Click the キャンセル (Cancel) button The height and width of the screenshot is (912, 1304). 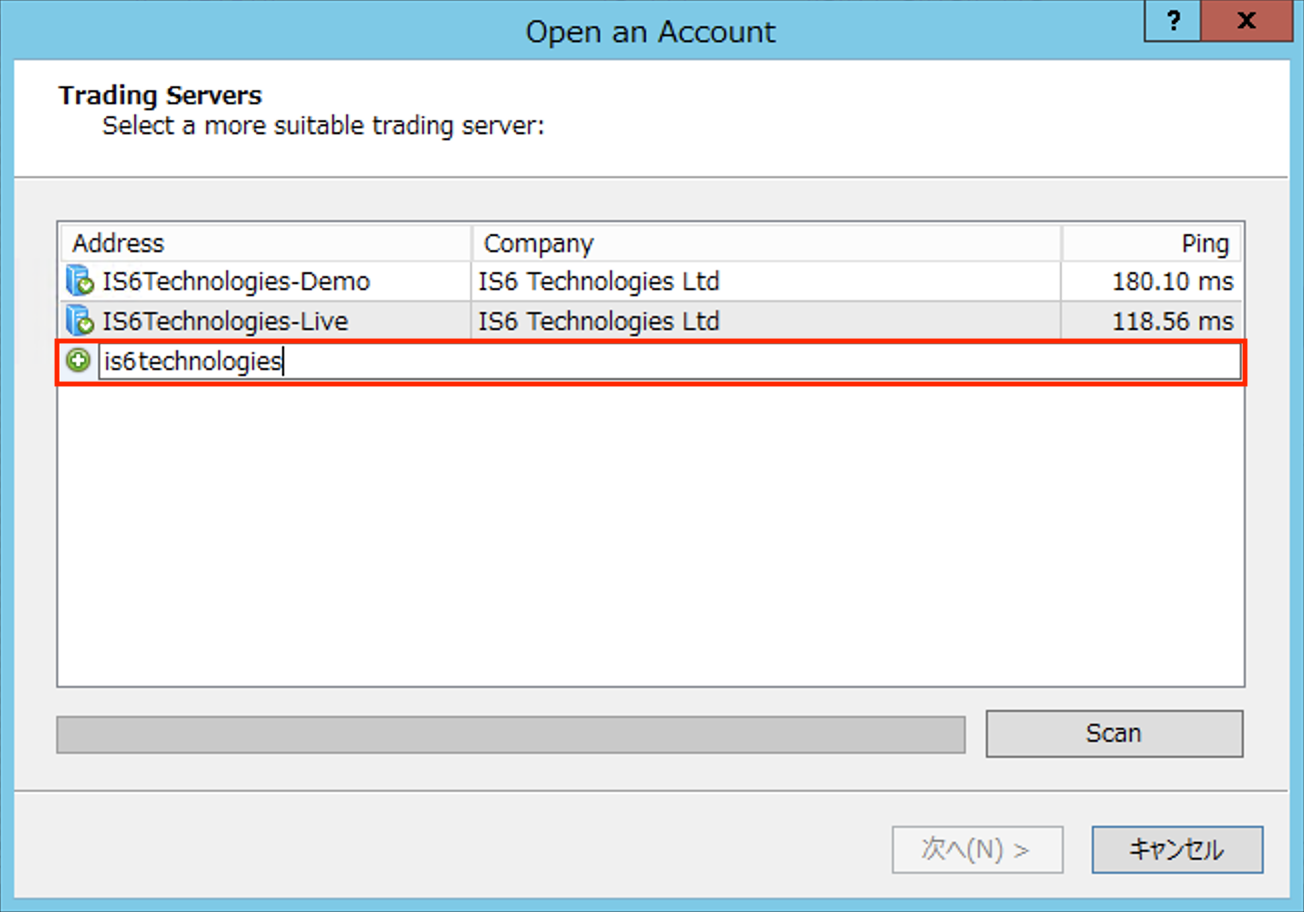(1176, 850)
